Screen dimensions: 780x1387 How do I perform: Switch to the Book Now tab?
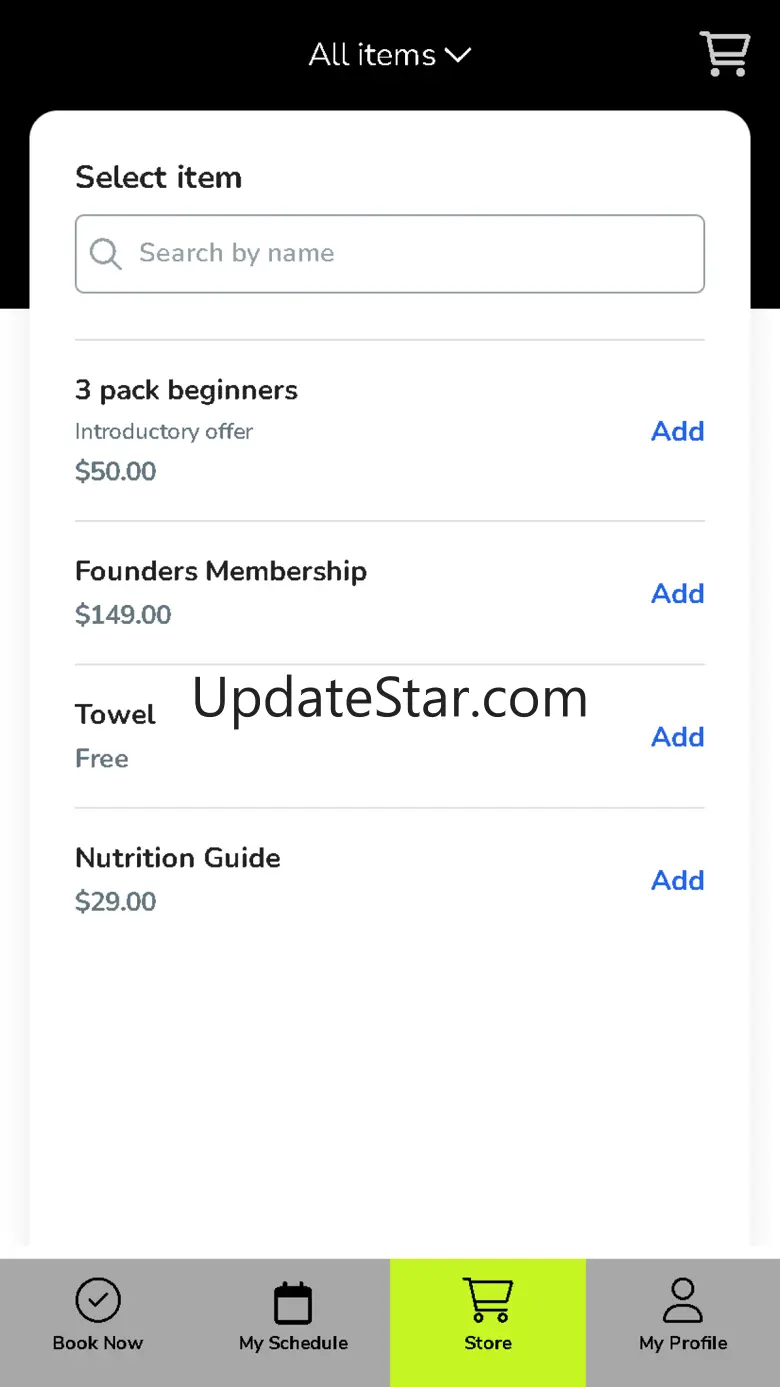point(98,1342)
